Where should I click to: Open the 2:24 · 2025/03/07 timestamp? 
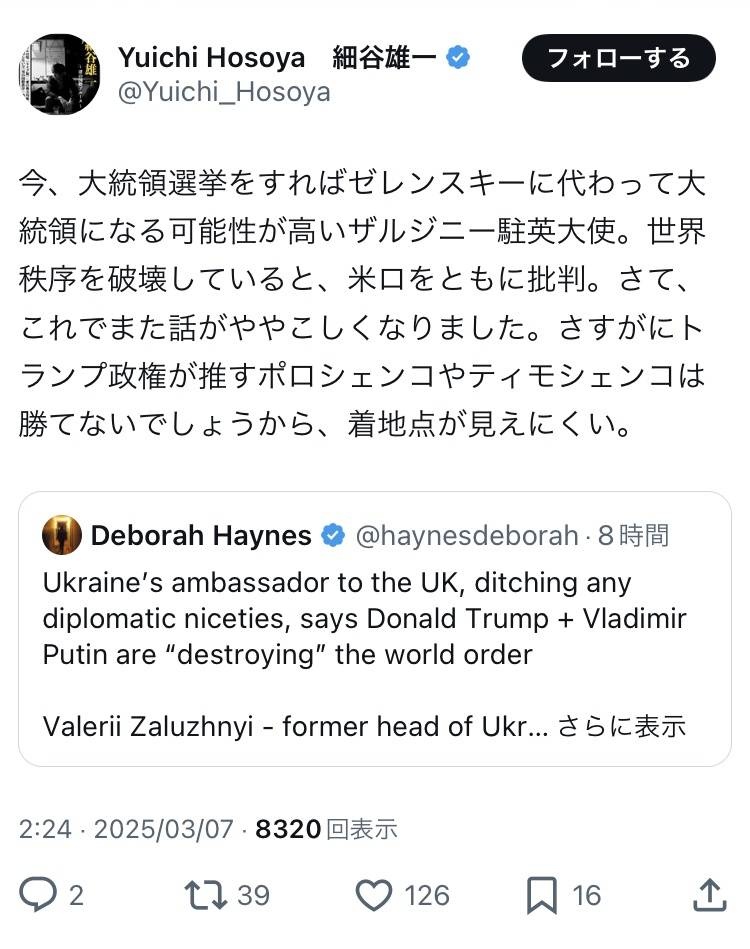coord(126,829)
